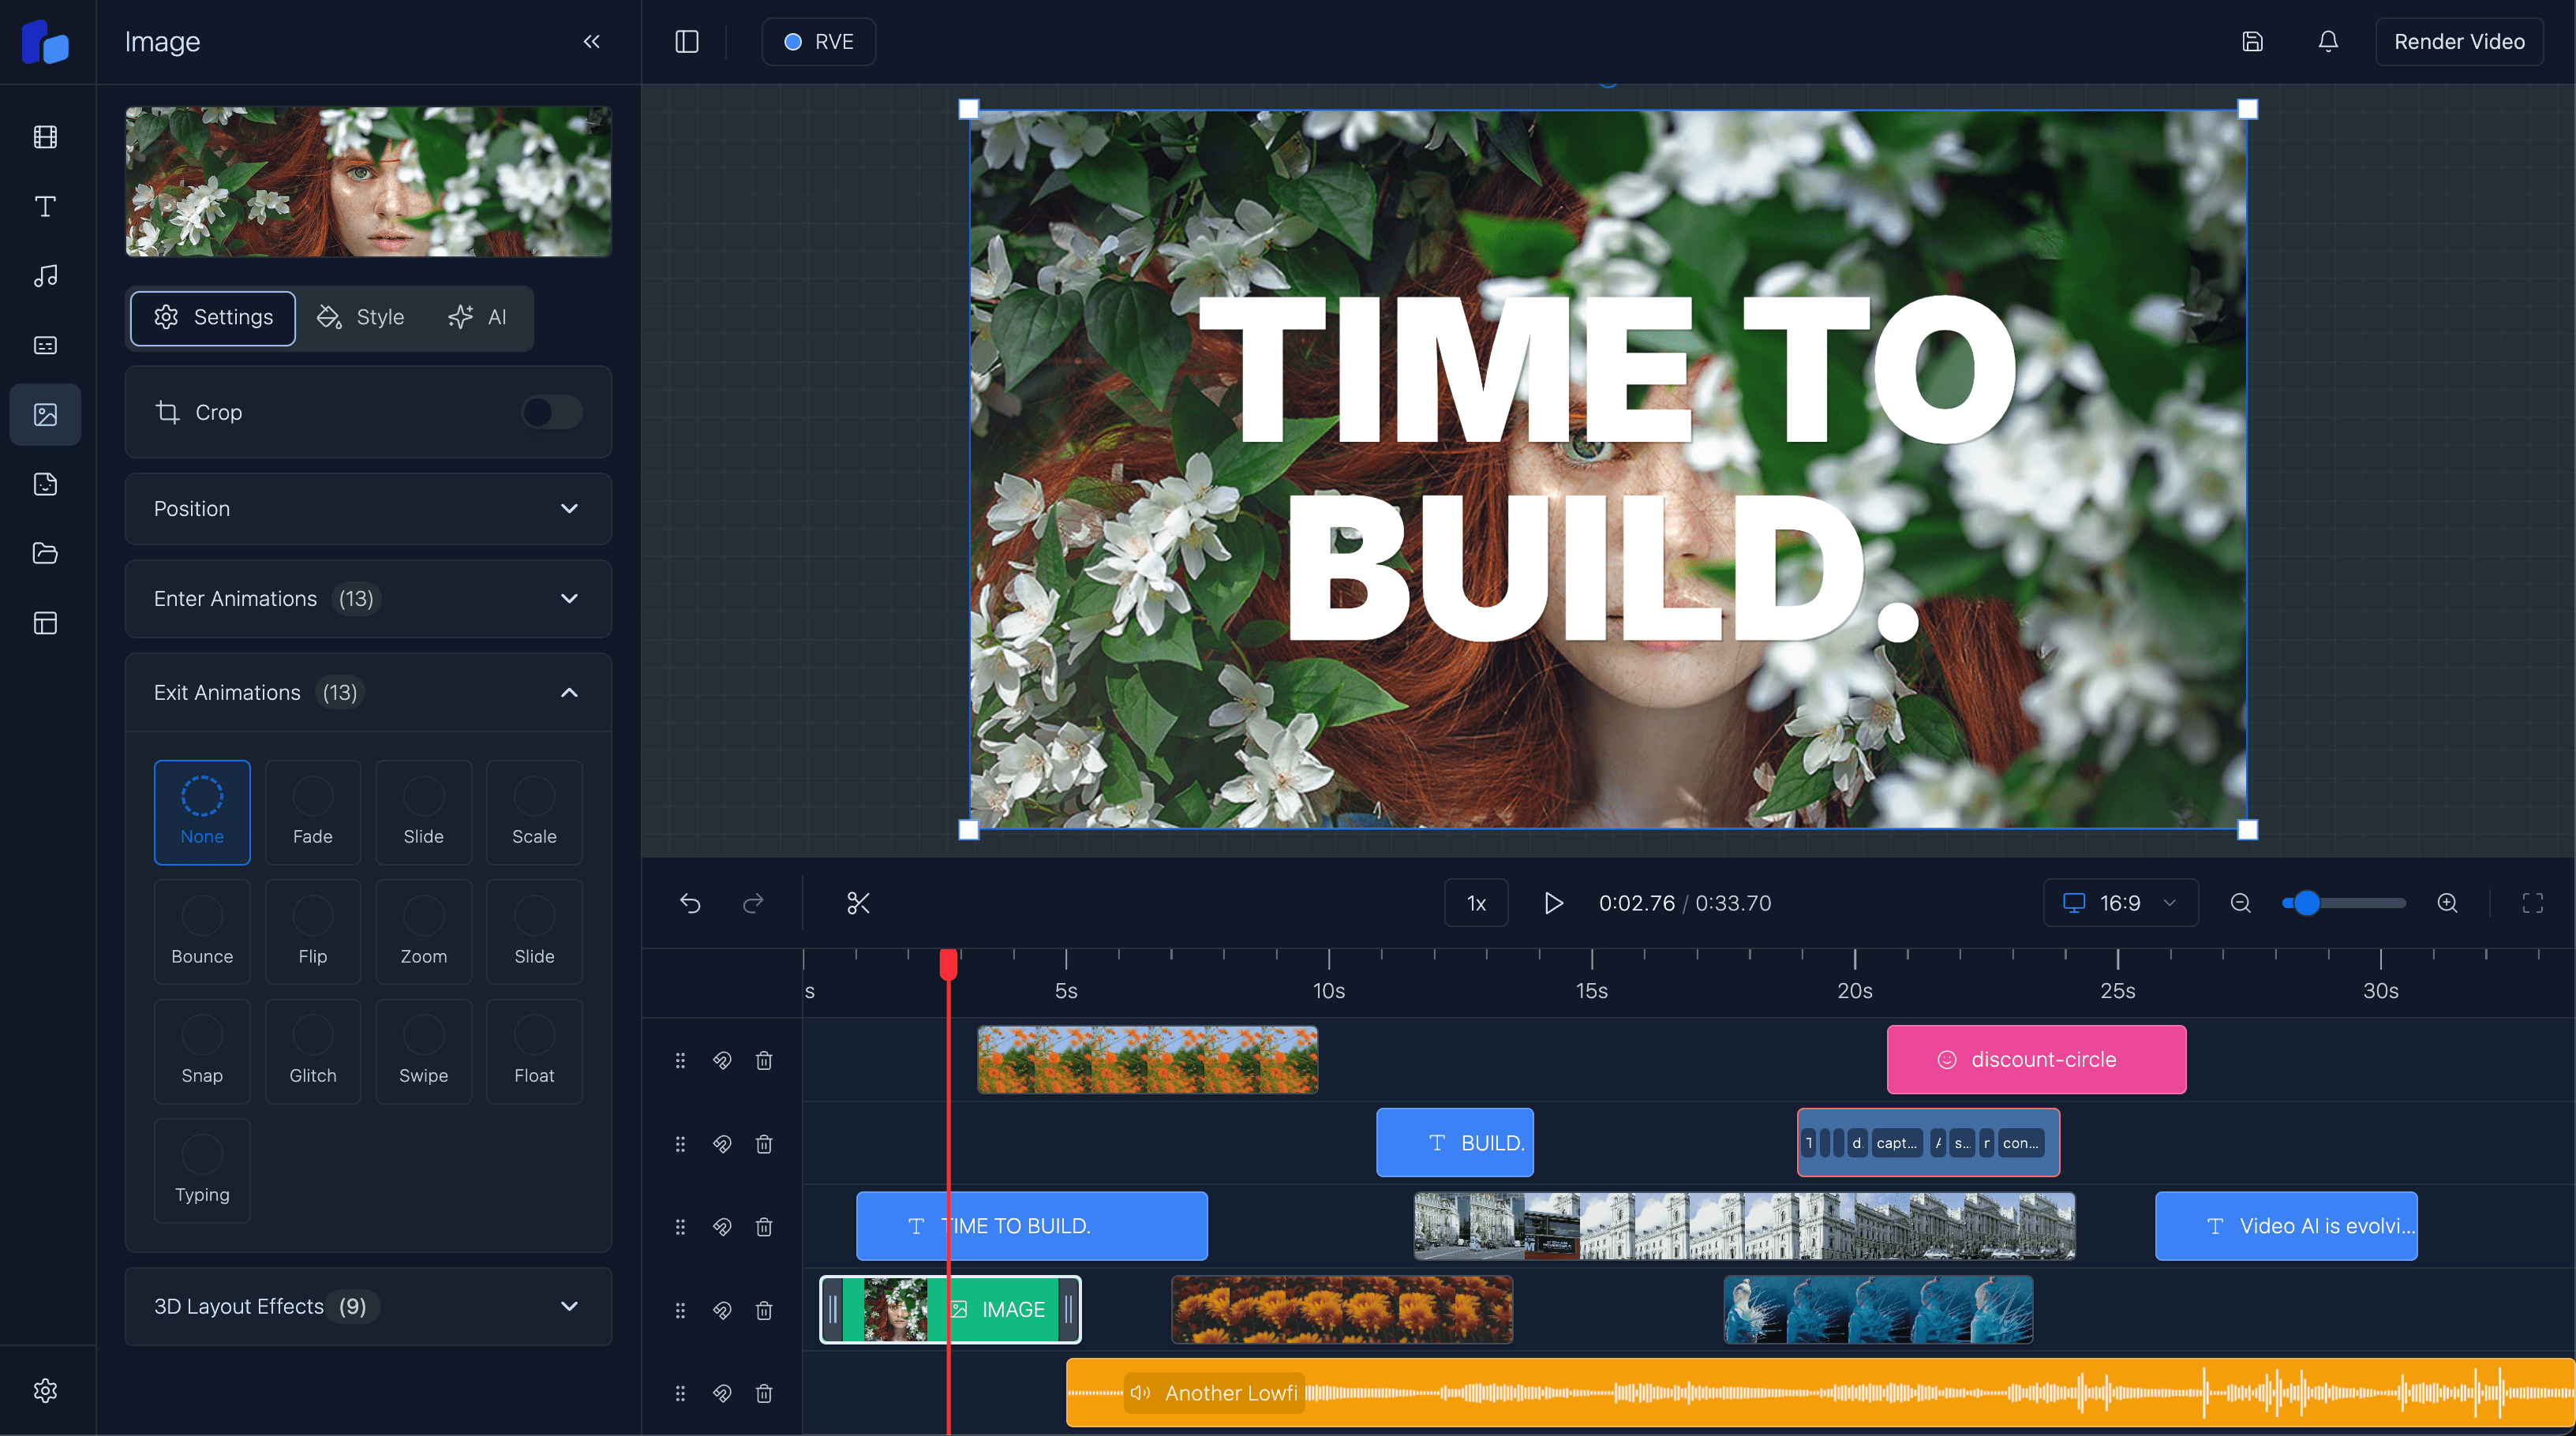Open the Audio music panel
Image resolution: width=2576 pixels, height=1436 pixels.
pyautogui.click(x=45, y=276)
